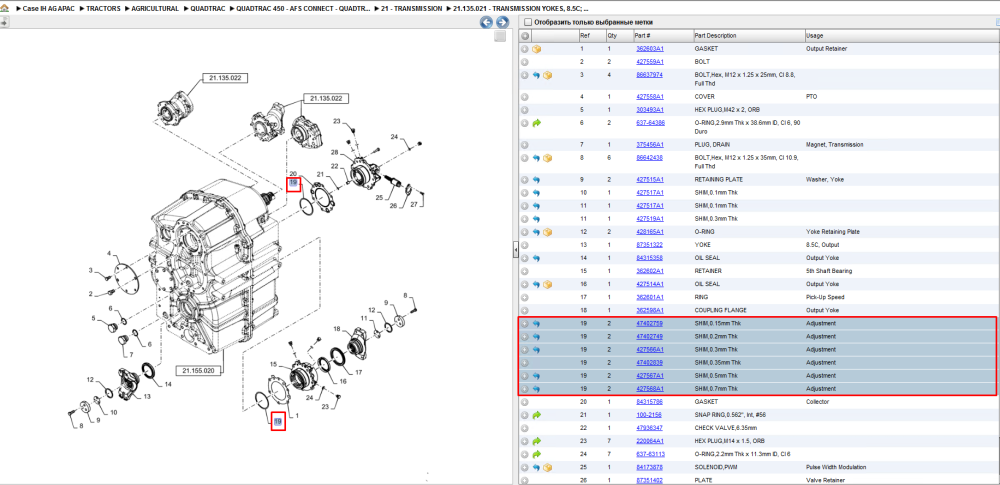Click round add icon for YOKE 87351322
This screenshot has height=485, width=1000.
[x=525, y=245]
